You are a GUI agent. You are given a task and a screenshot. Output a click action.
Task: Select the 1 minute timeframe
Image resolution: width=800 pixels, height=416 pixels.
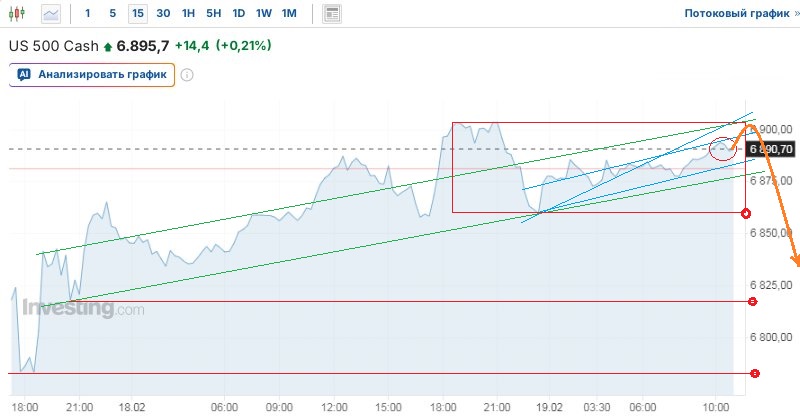pyautogui.click(x=87, y=14)
